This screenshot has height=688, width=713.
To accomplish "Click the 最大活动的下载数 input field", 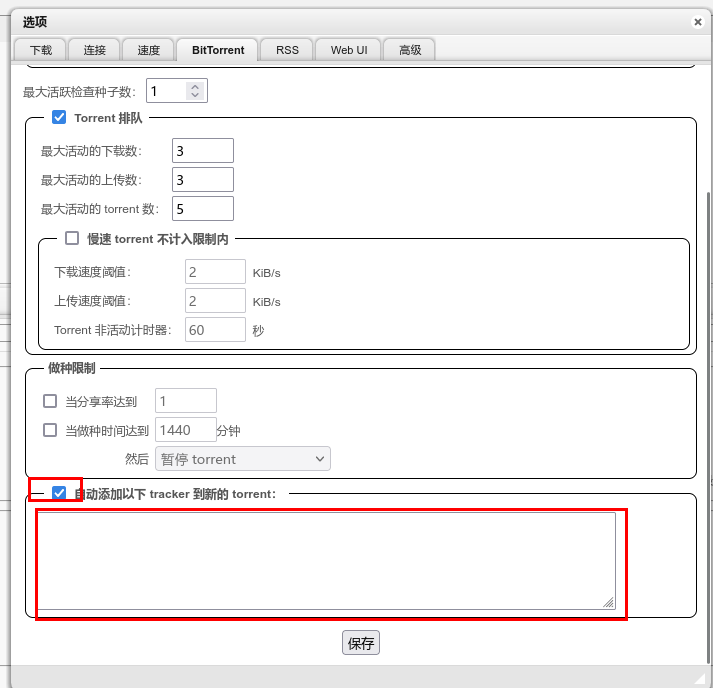I will [x=202, y=151].
